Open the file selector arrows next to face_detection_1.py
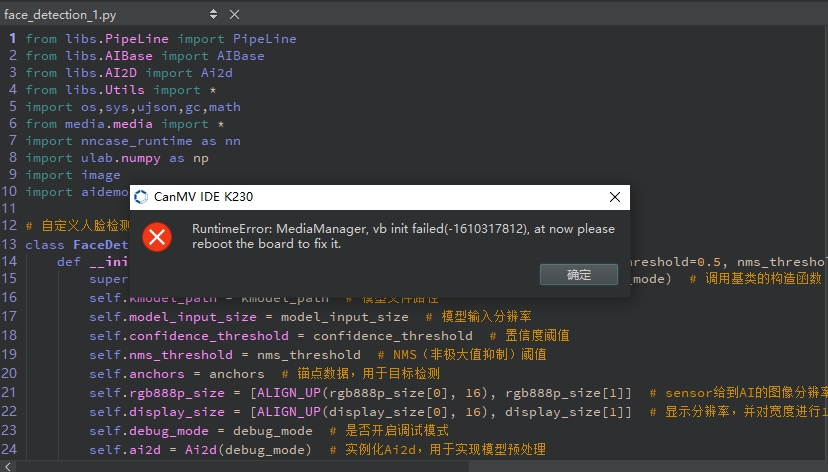The height and width of the screenshot is (472, 828). 213,14
